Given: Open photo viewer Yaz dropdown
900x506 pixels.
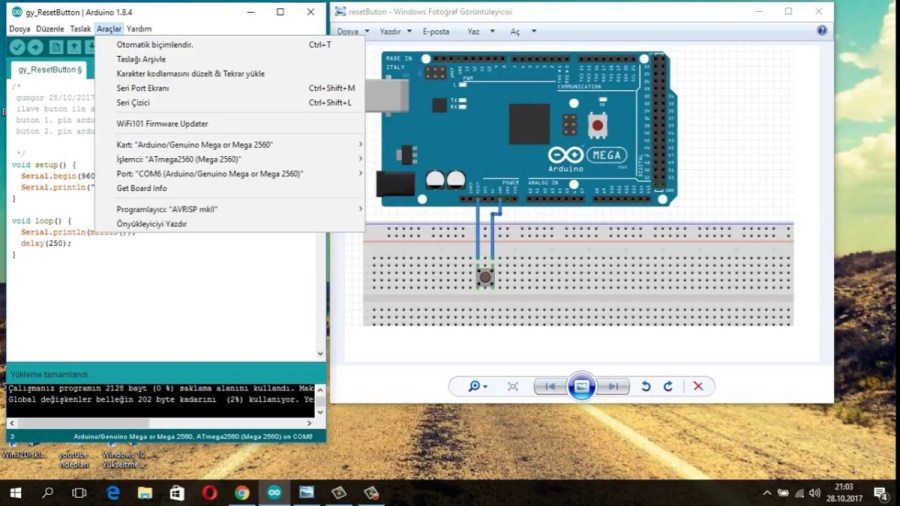Looking at the screenshot, I should click(480, 31).
